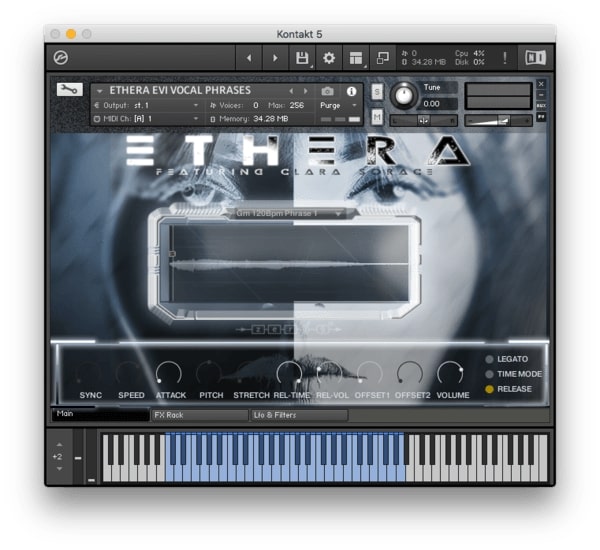
Task: Click the Memory 34.28 MB readout
Action: coord(249,119)
